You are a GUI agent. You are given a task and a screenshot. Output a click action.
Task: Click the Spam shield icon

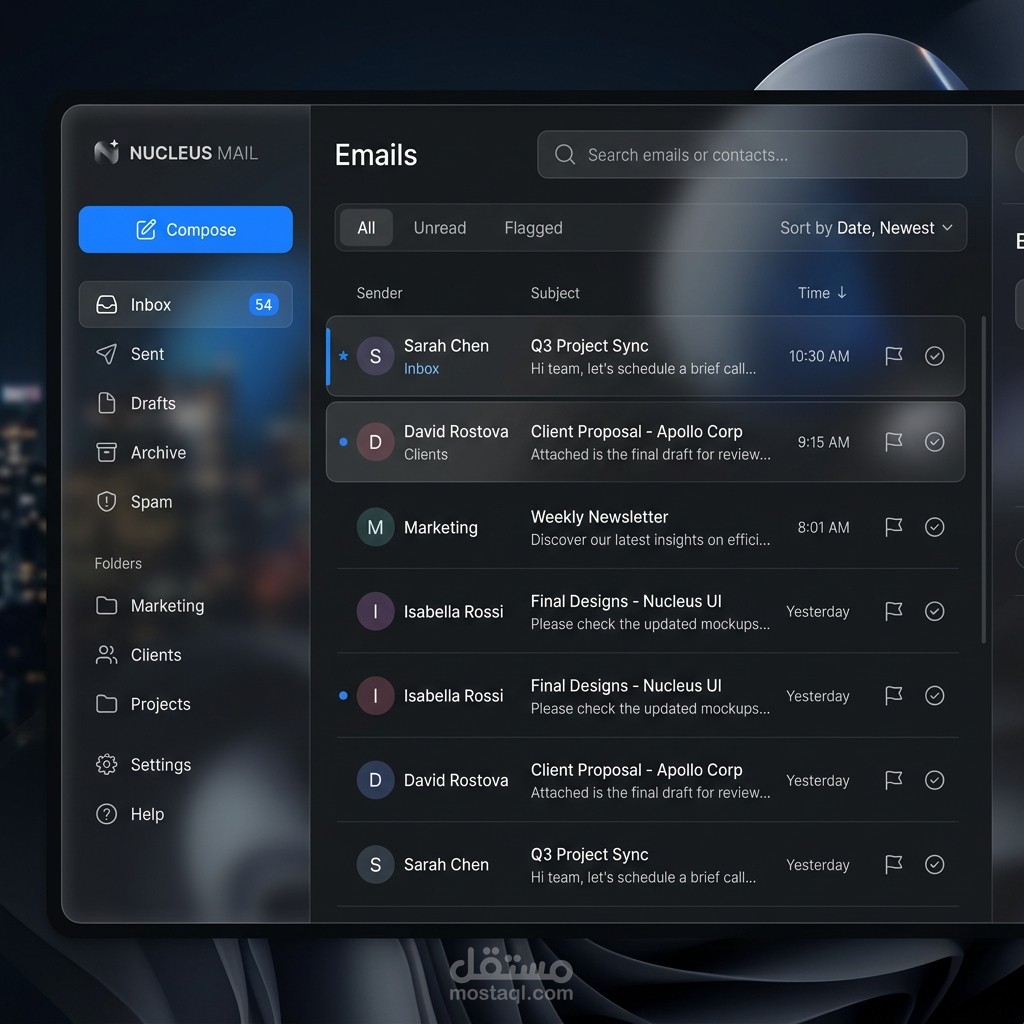click(x=106, y=502)
